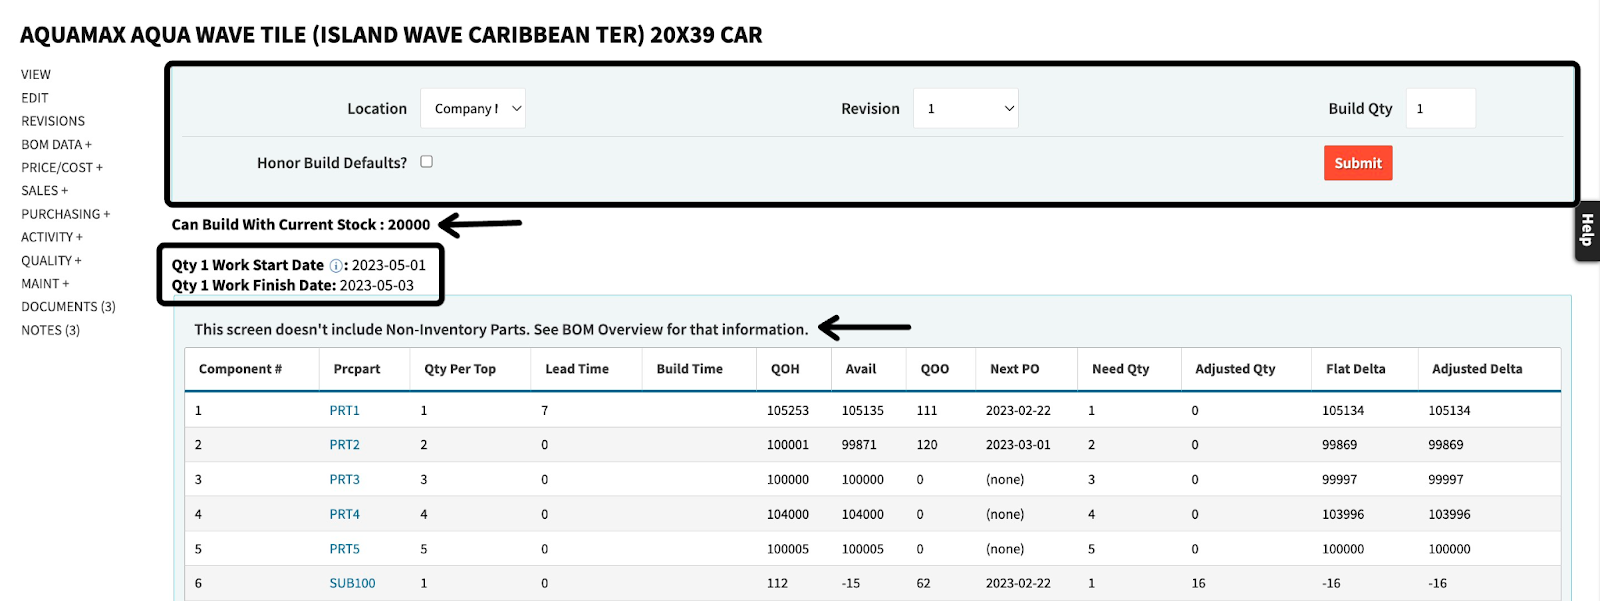1600x601 pixels.
Task: Click the Avail column header
Action: point(860,369)
